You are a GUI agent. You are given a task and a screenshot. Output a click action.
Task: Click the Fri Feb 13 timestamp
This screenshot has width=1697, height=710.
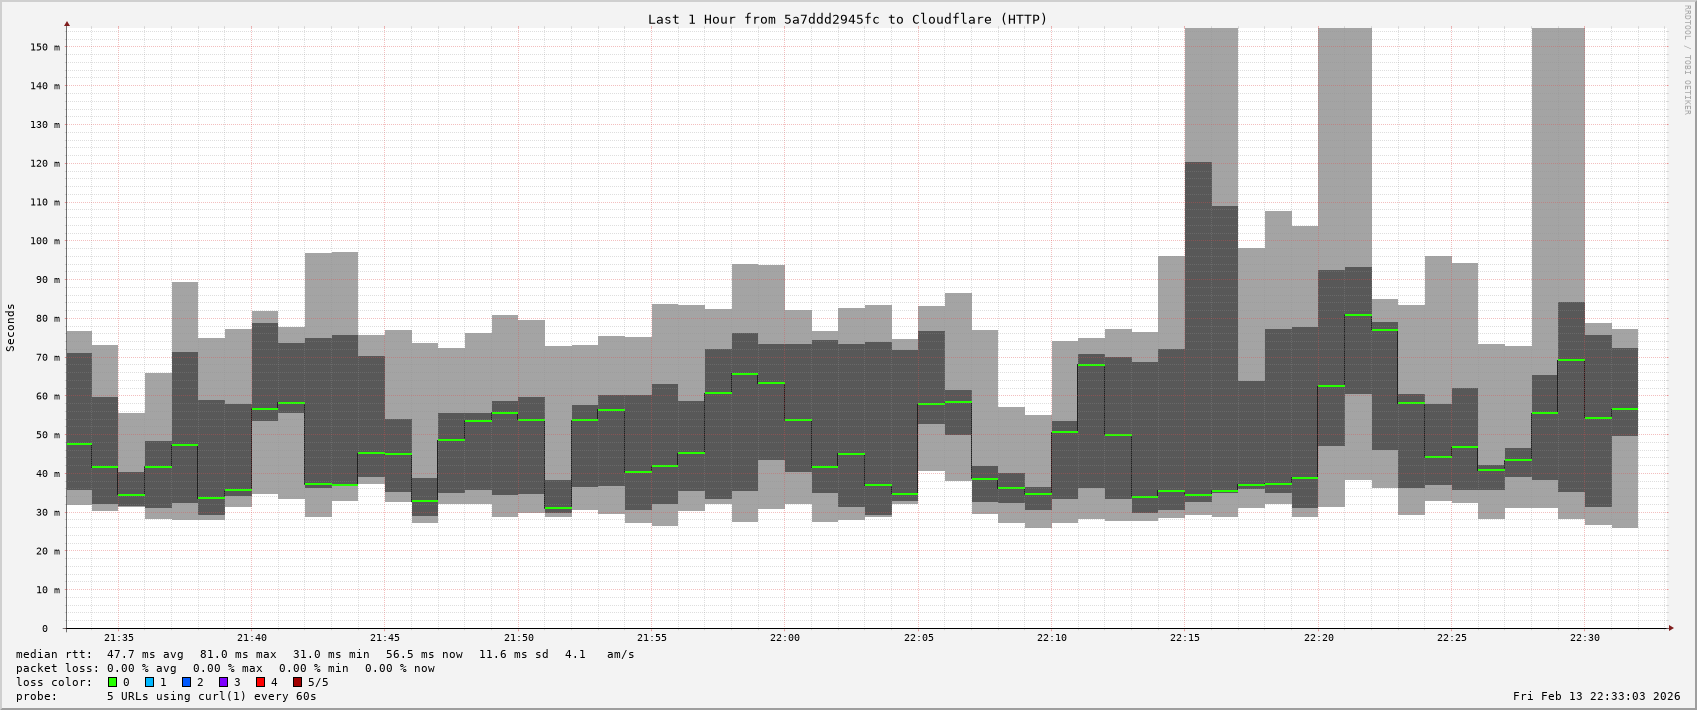1596,696
